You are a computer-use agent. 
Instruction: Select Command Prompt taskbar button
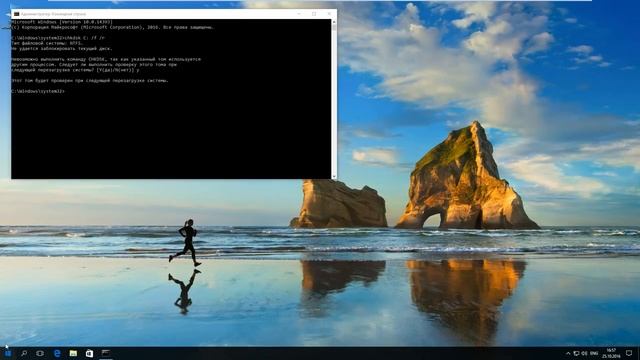(x=106, y=353)
